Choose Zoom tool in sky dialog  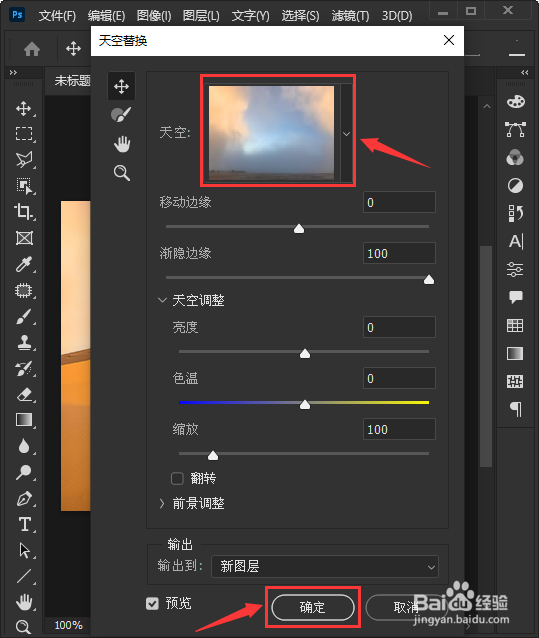pos(121,173)
